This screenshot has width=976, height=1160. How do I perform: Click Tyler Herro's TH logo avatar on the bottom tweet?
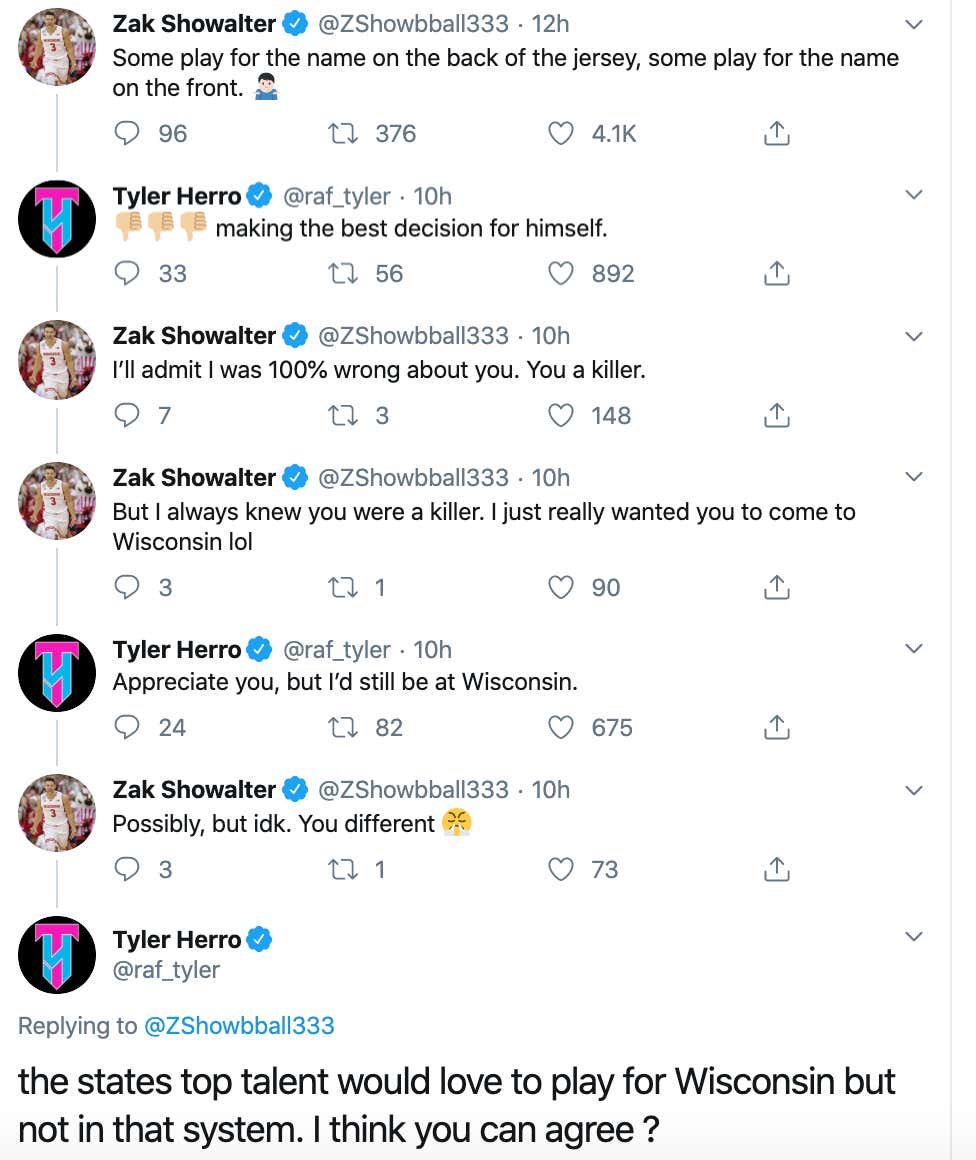tap(57, 954)
